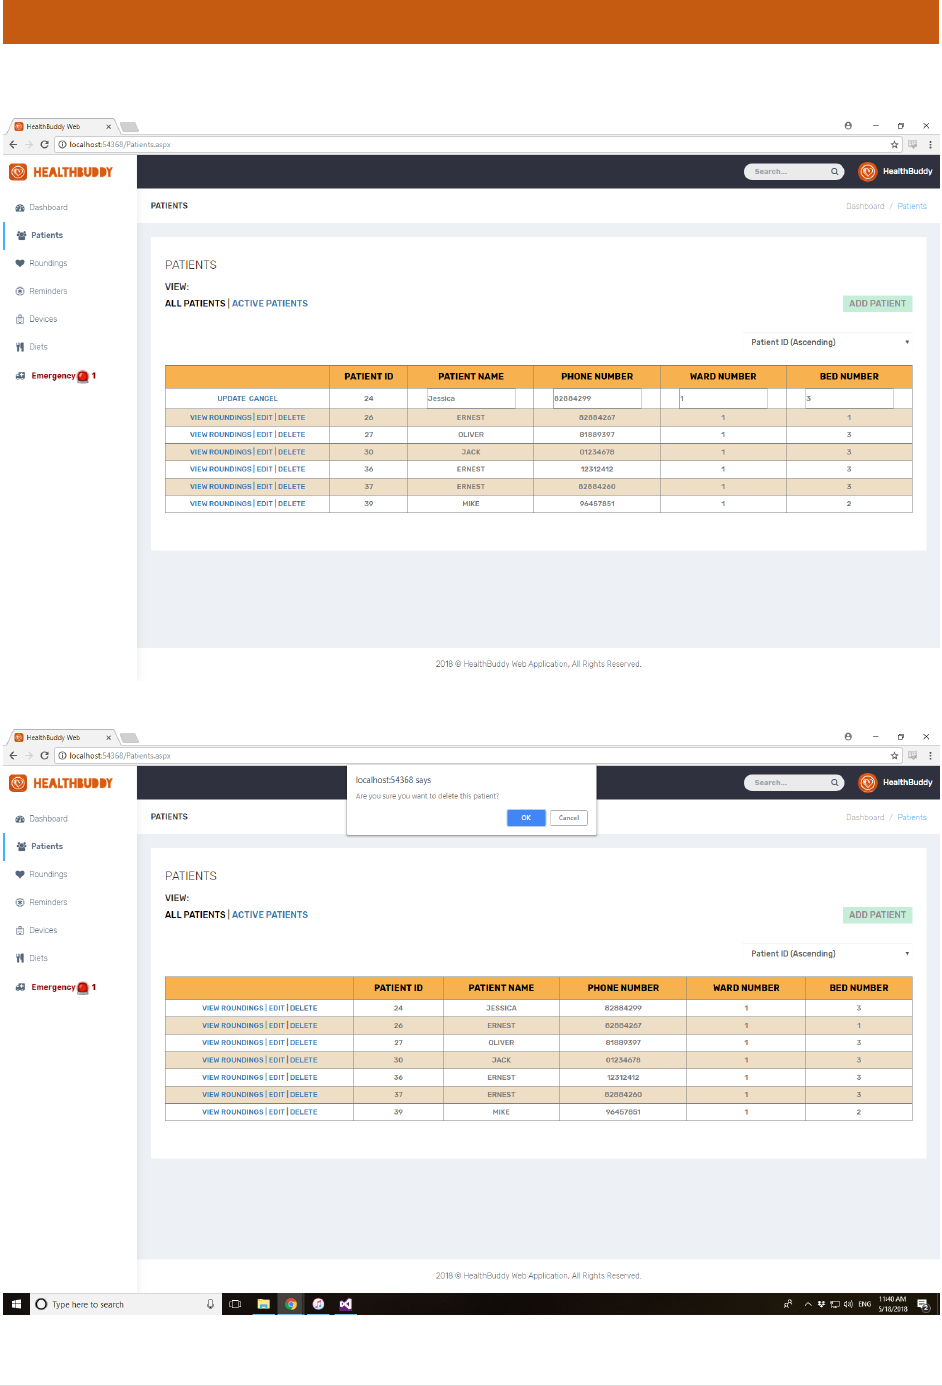Open Chrome from the taskbar
Viewport: 942px width, 1386px height.
[291, 1304]
